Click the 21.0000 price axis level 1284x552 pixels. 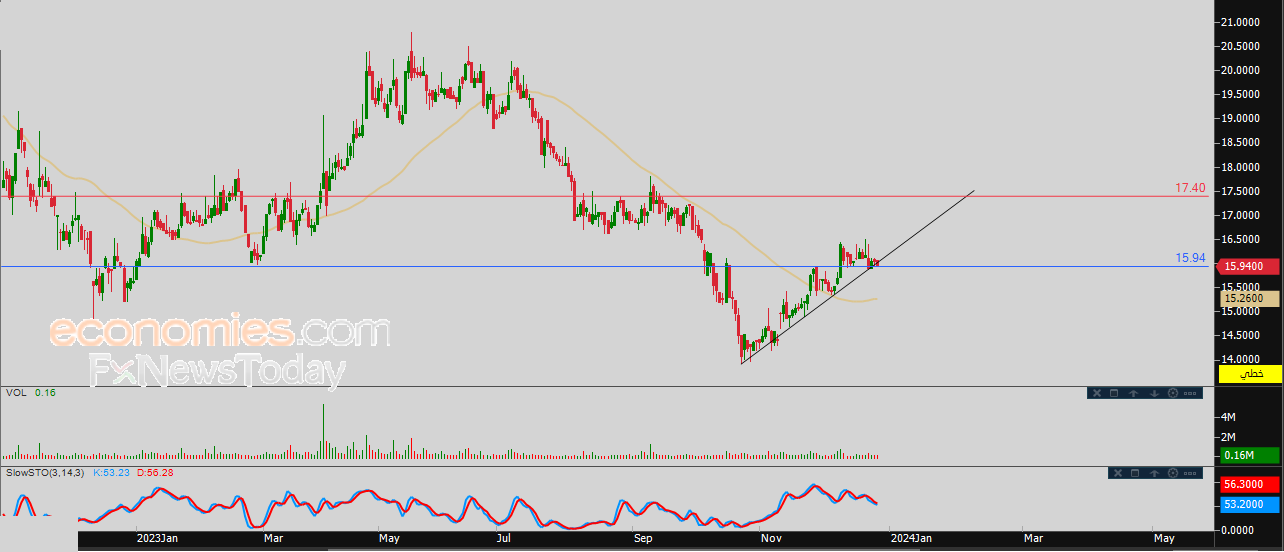tap(1240, 22)
